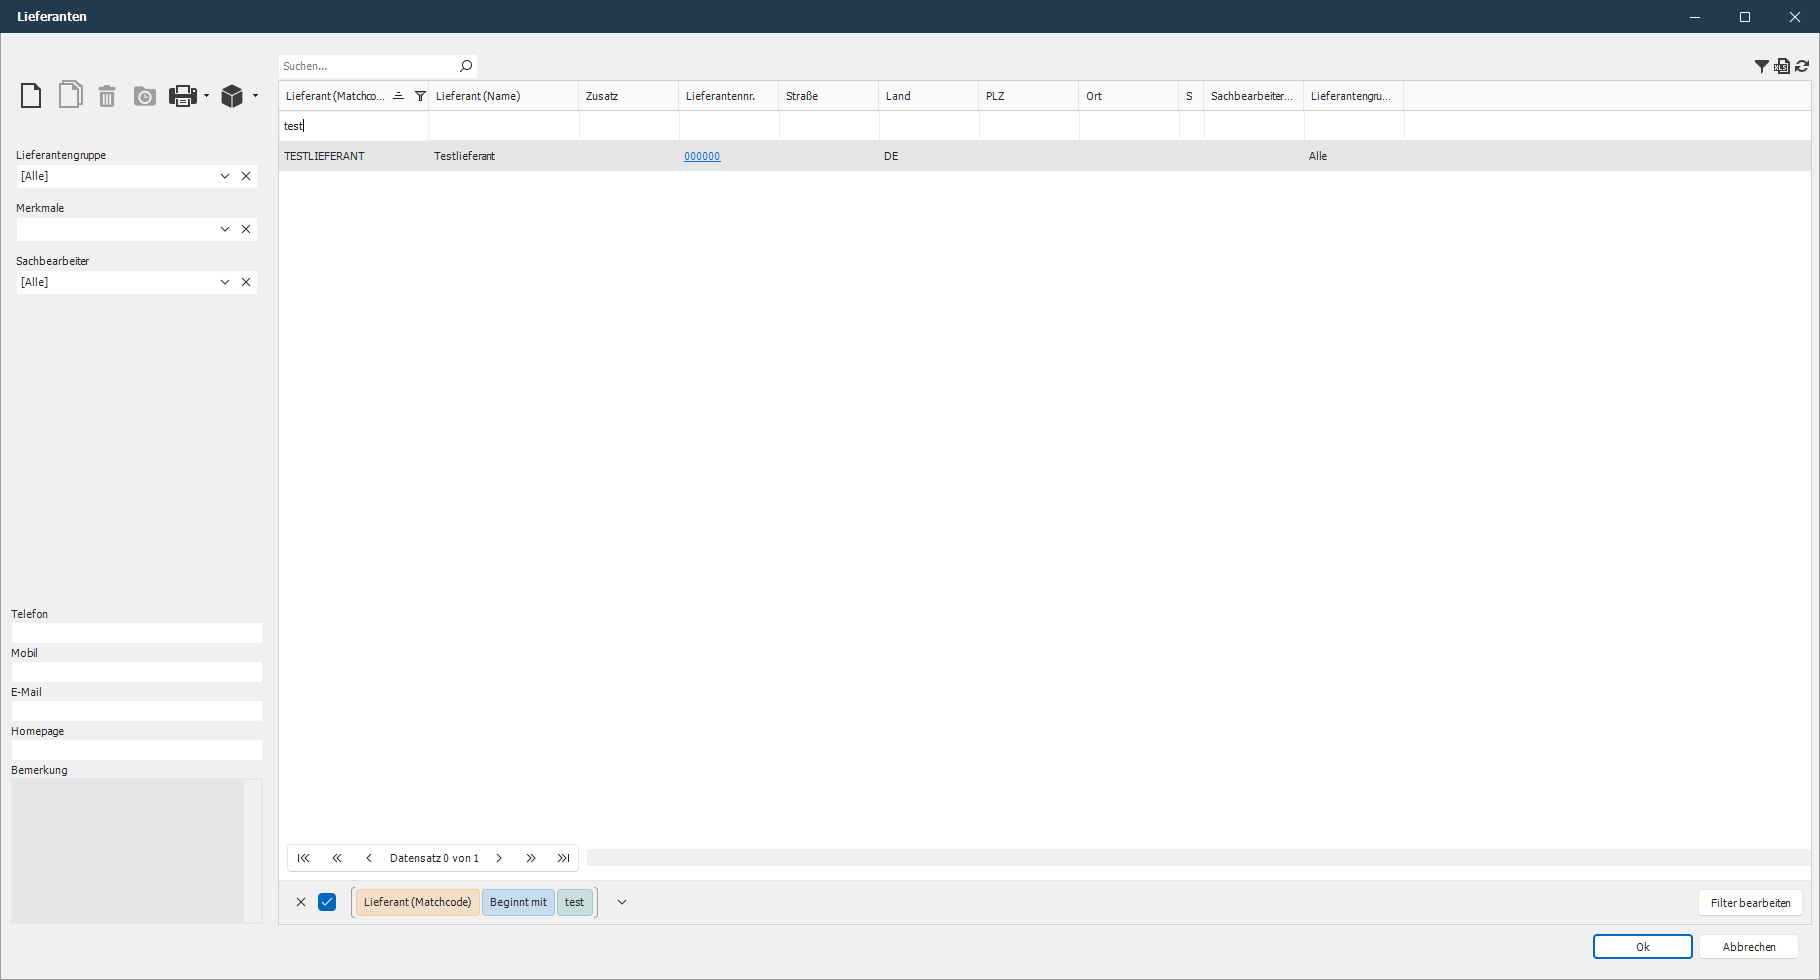
Task: Clear the Sachbearbeiter selection
Action: click(x=246, y=282)
